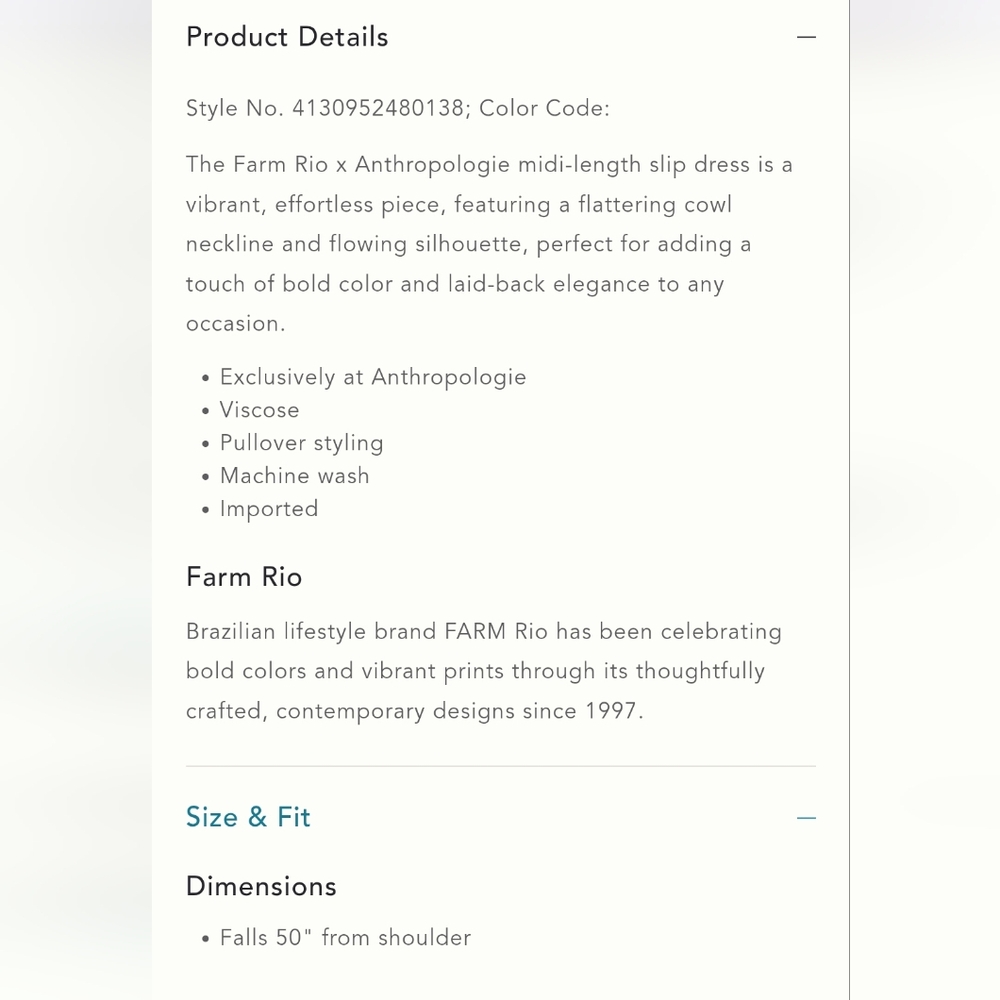This screenshot has width=1000, height=1000.
Task: Click the Product Details section heading
Action: pos(287,37)
